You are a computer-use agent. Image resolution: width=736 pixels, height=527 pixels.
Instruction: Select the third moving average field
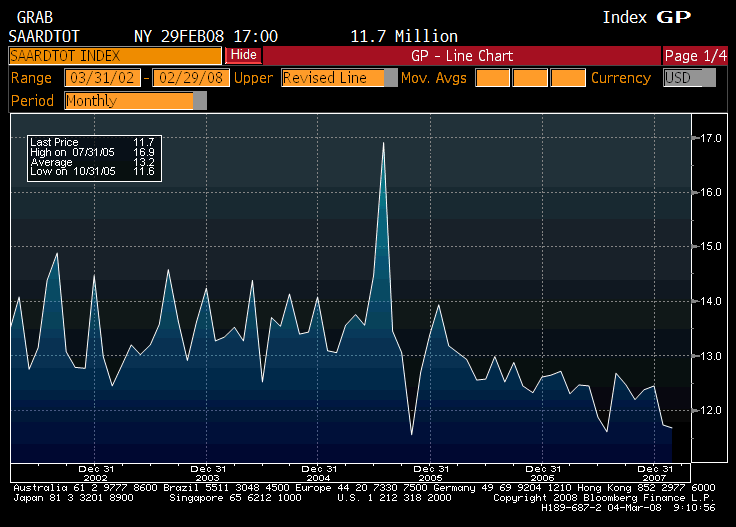[568, 78]
